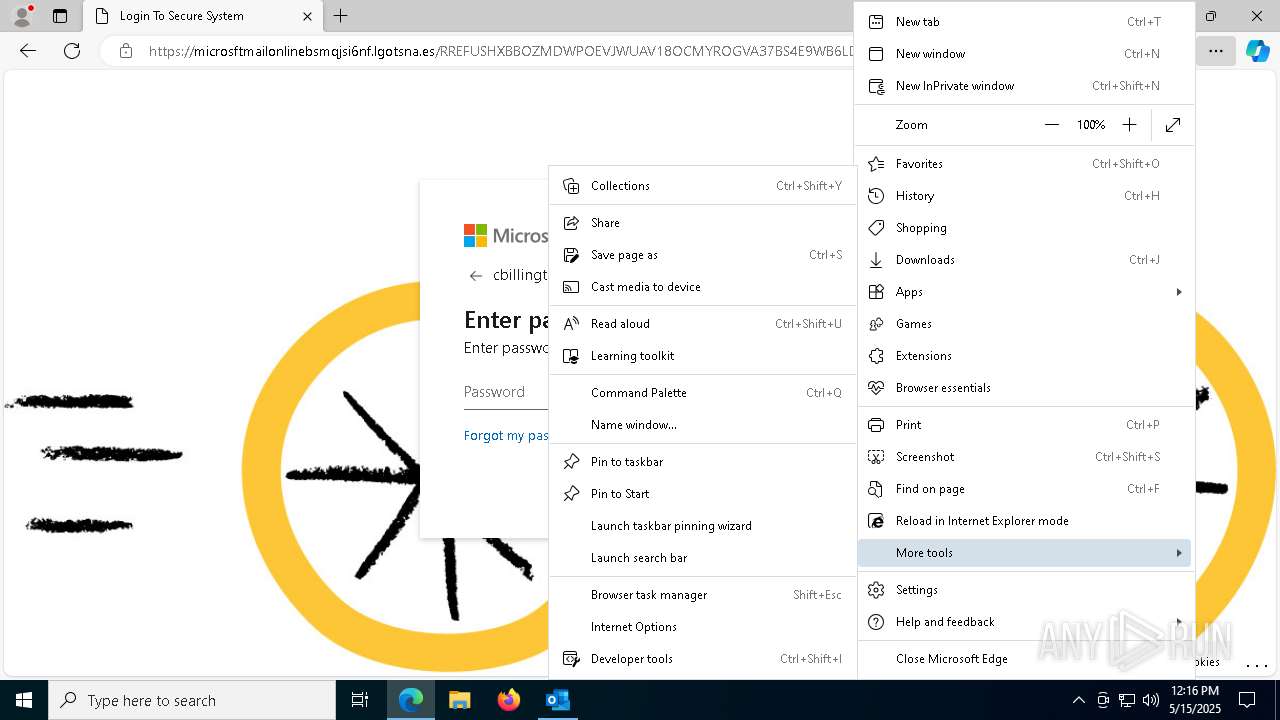The height and width of the screenshot is (720, 1280).
Task: Click the Screenshot icon
Action: click(x=876, y=457)
